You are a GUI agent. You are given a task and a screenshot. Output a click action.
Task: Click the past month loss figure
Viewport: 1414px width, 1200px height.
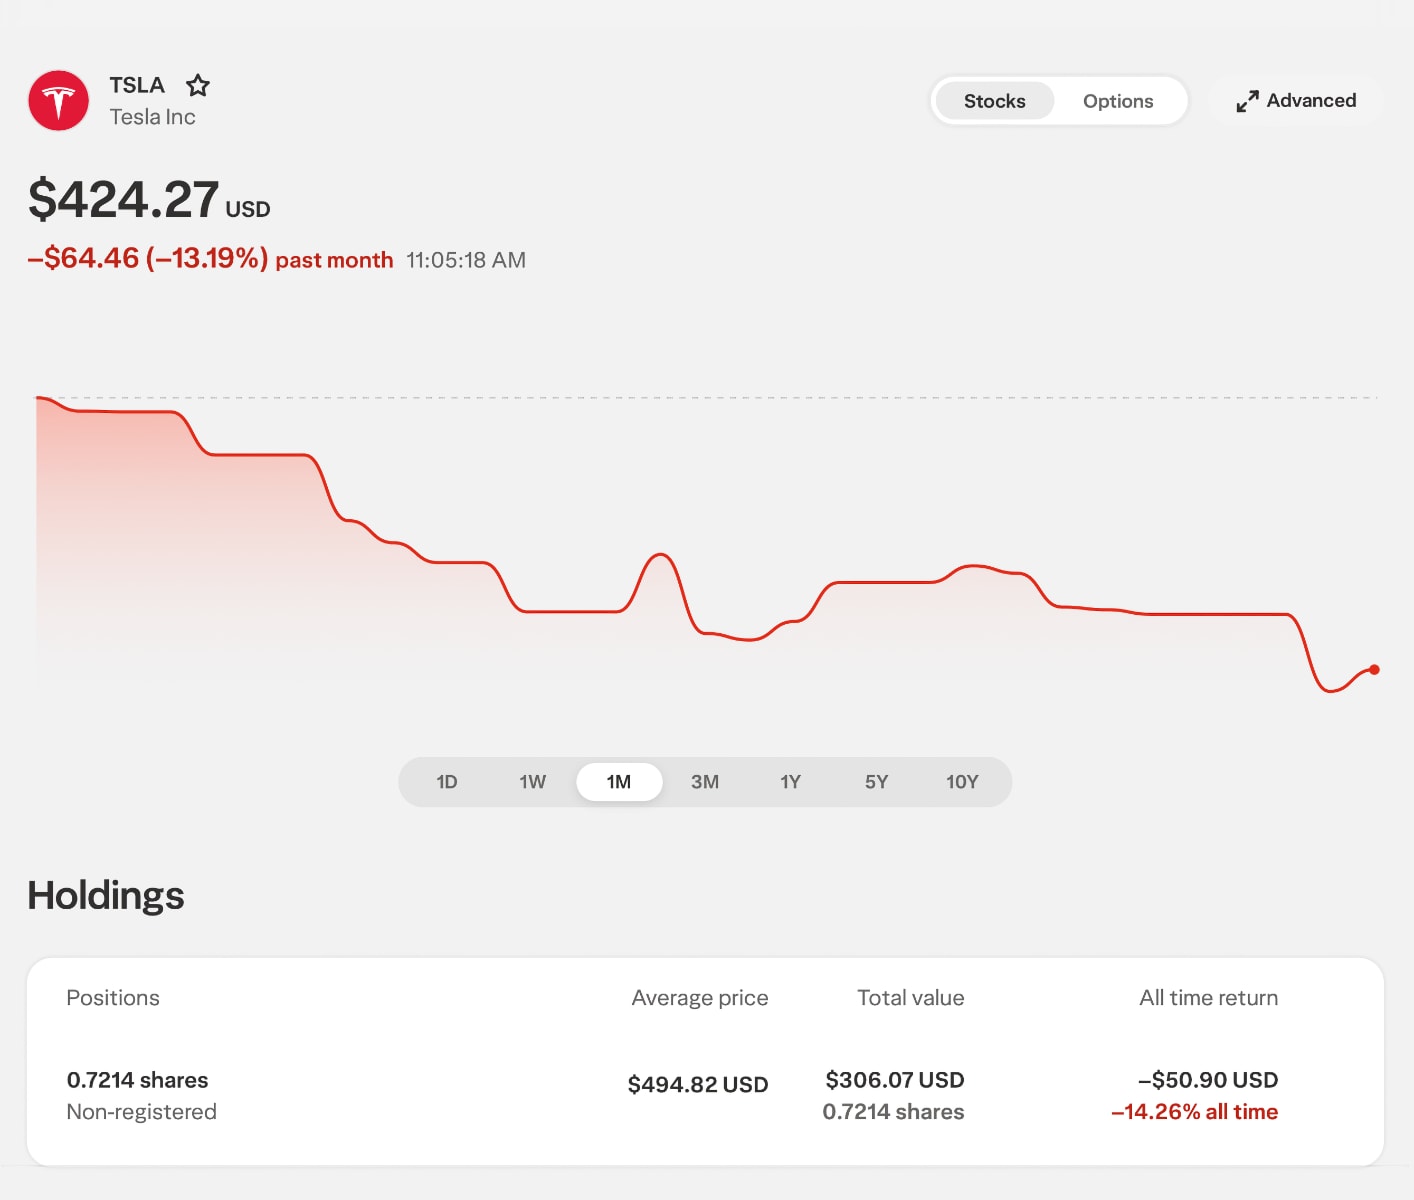point(147,258)
